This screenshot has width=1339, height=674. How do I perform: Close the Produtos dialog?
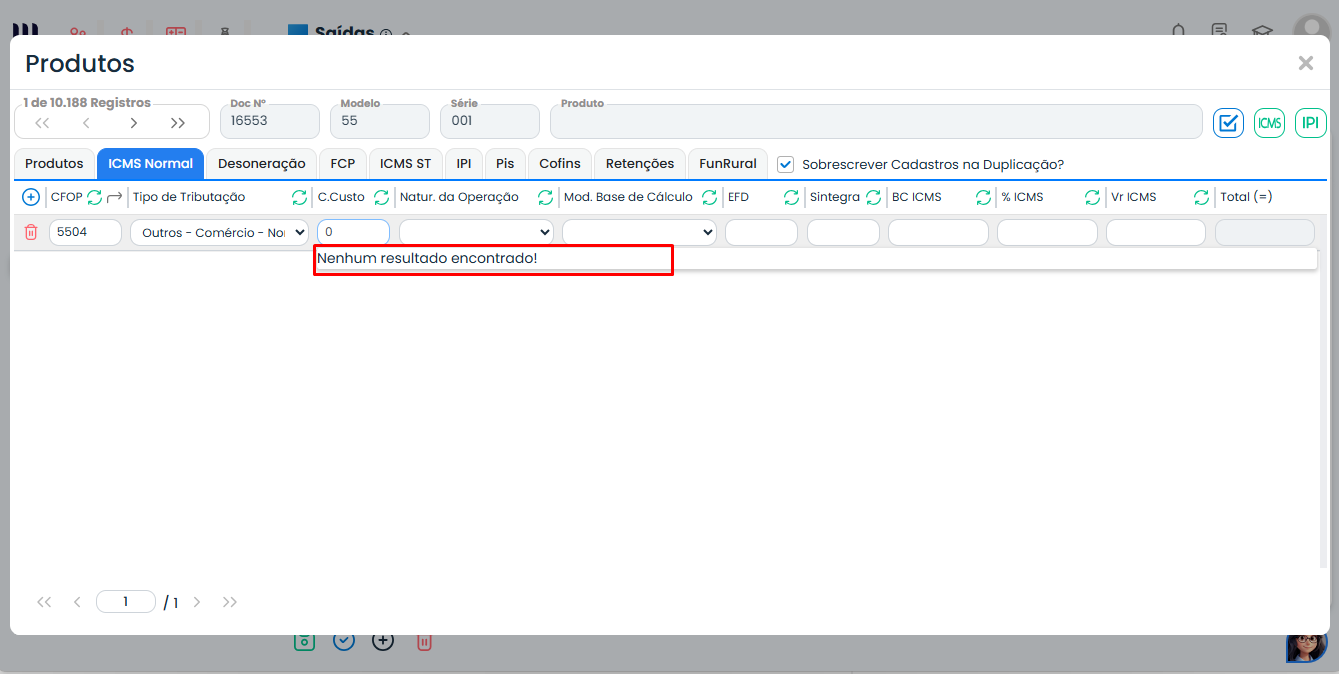point(1305,63)
